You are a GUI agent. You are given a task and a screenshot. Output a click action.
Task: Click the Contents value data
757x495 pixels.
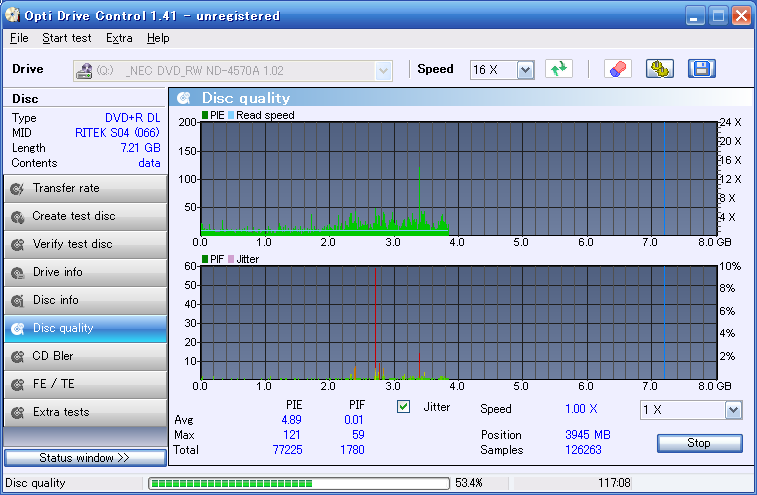pos(149,163)
